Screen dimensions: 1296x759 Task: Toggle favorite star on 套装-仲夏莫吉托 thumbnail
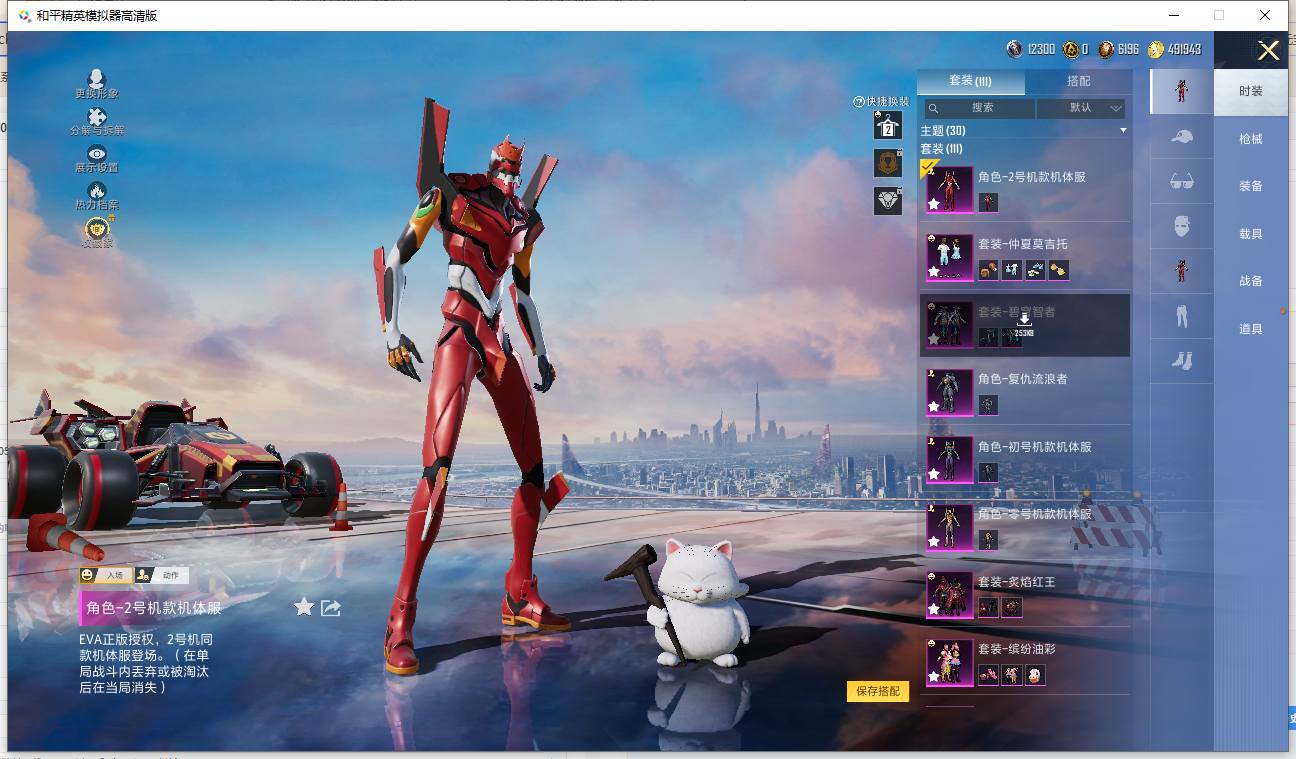[934, 271]
